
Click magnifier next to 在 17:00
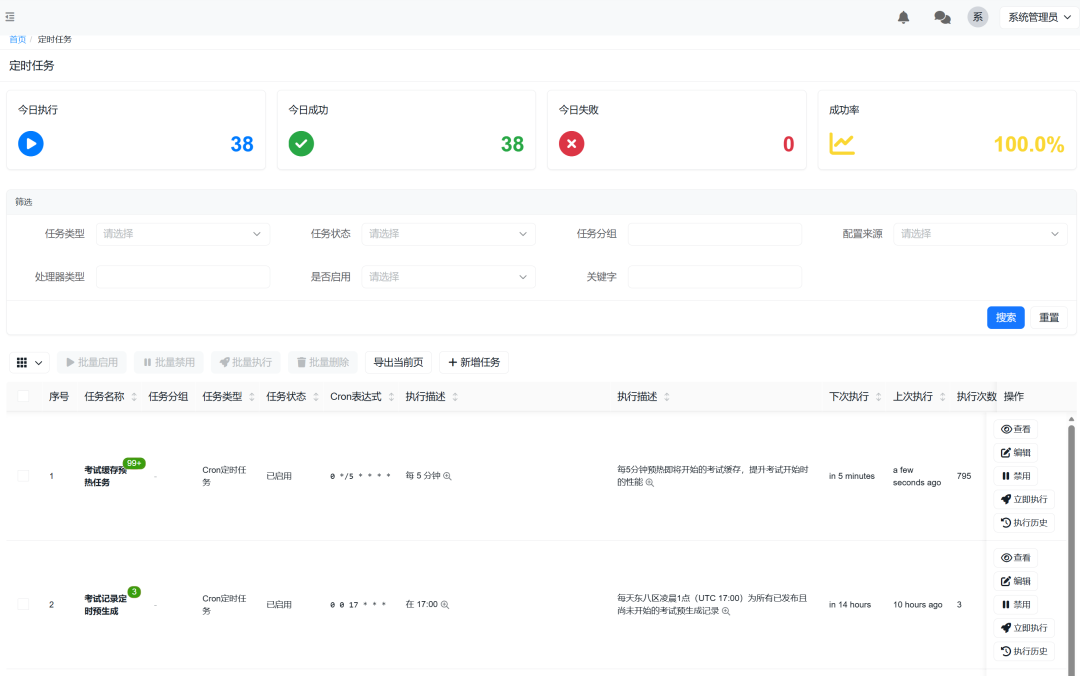pyautogui.click(x=445, y=605)
